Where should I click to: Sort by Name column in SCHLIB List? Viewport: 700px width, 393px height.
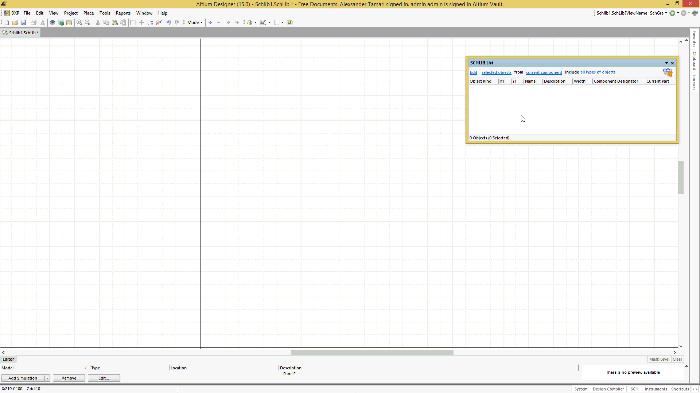533,81
